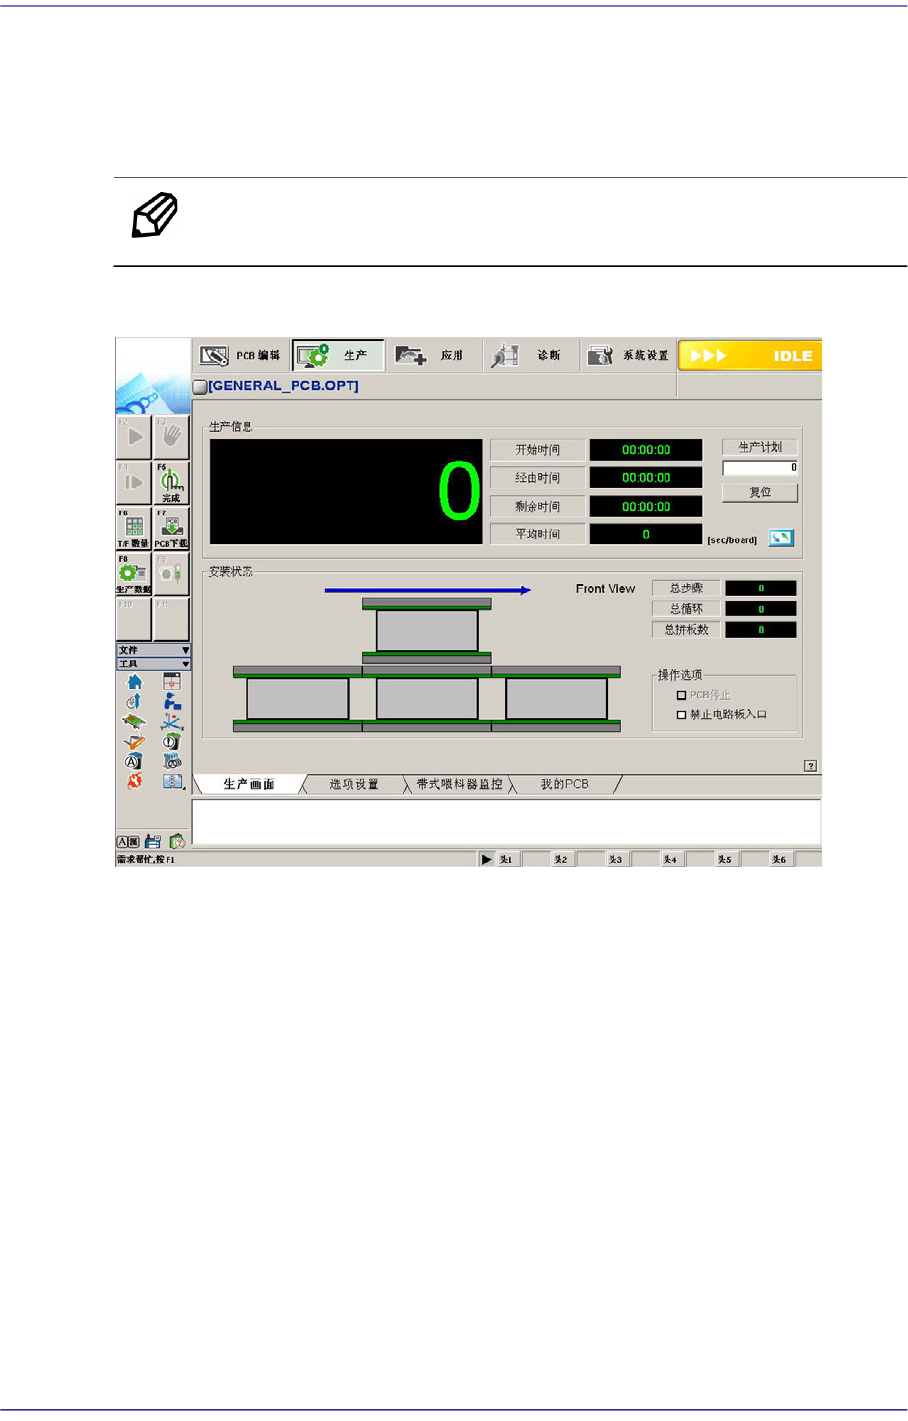This screenshot has width=908, height=1421.
Task: Click the 生产计划 button
Action: point(760,447)
